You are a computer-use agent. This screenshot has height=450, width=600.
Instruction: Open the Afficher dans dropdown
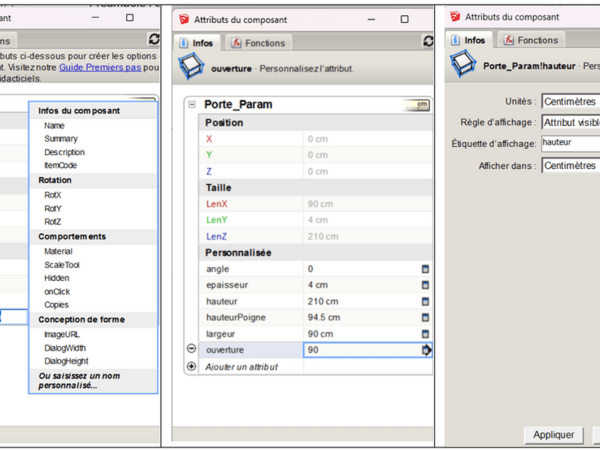pos(569,166)
